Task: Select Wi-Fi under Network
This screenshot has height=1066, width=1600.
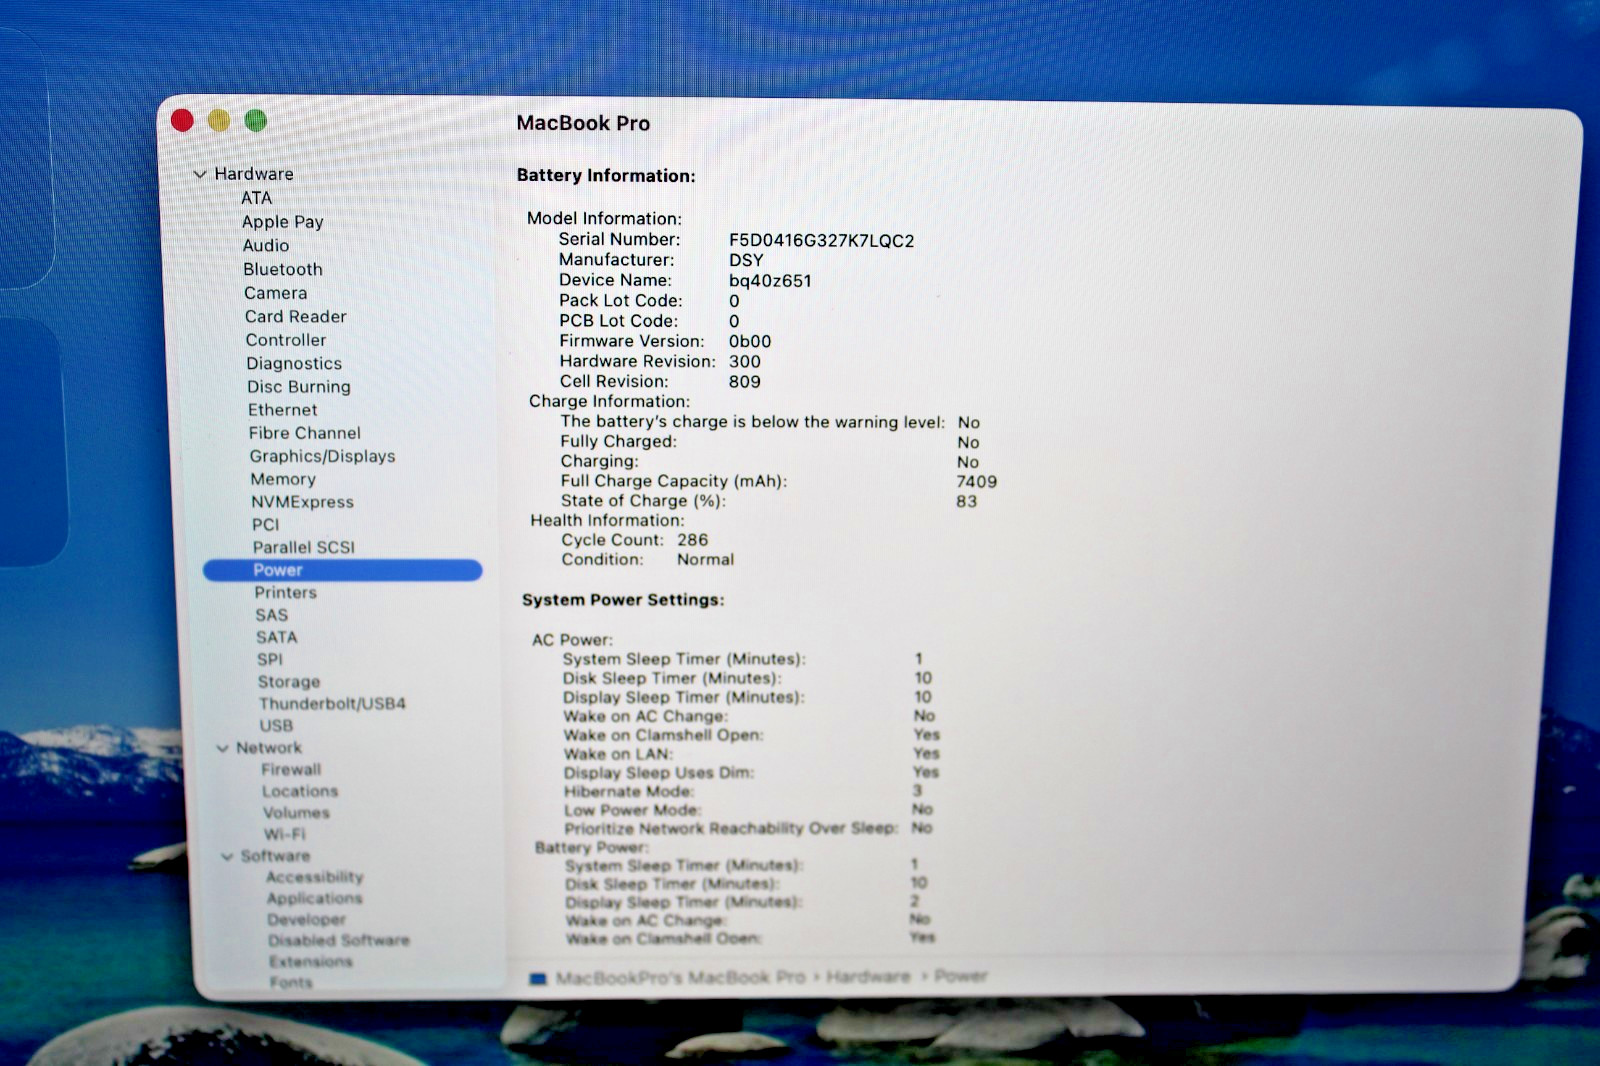Action: click(x=285, y=834)
